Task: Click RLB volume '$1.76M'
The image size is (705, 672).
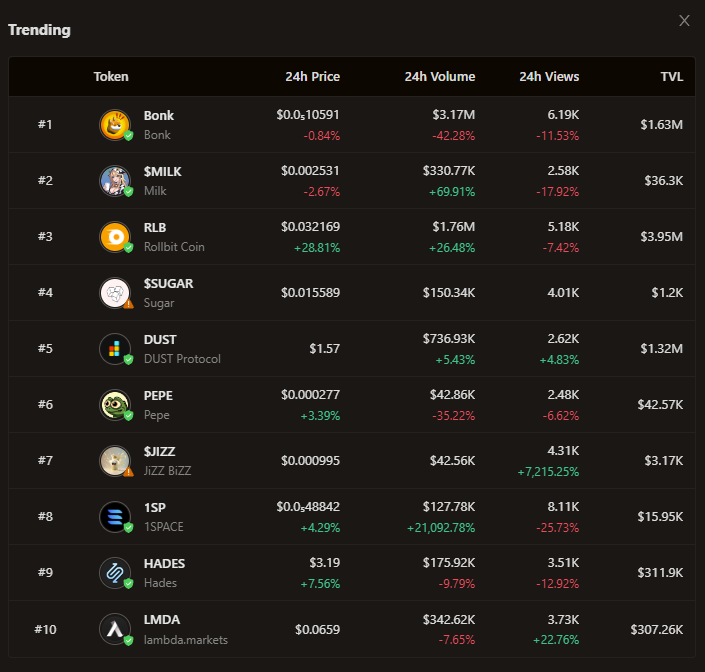Action: (x=454, y=227)
